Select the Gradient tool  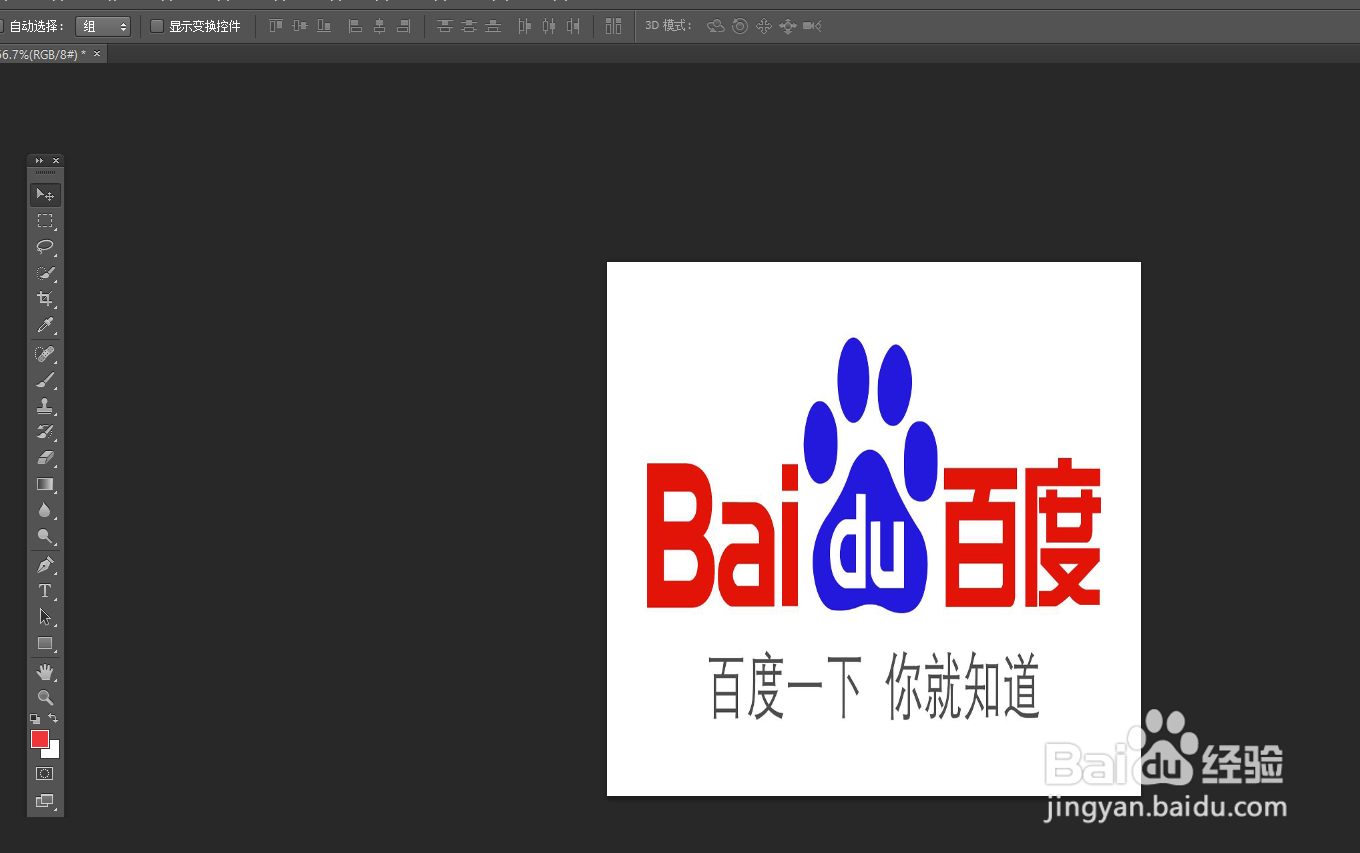tap(45, 484)
